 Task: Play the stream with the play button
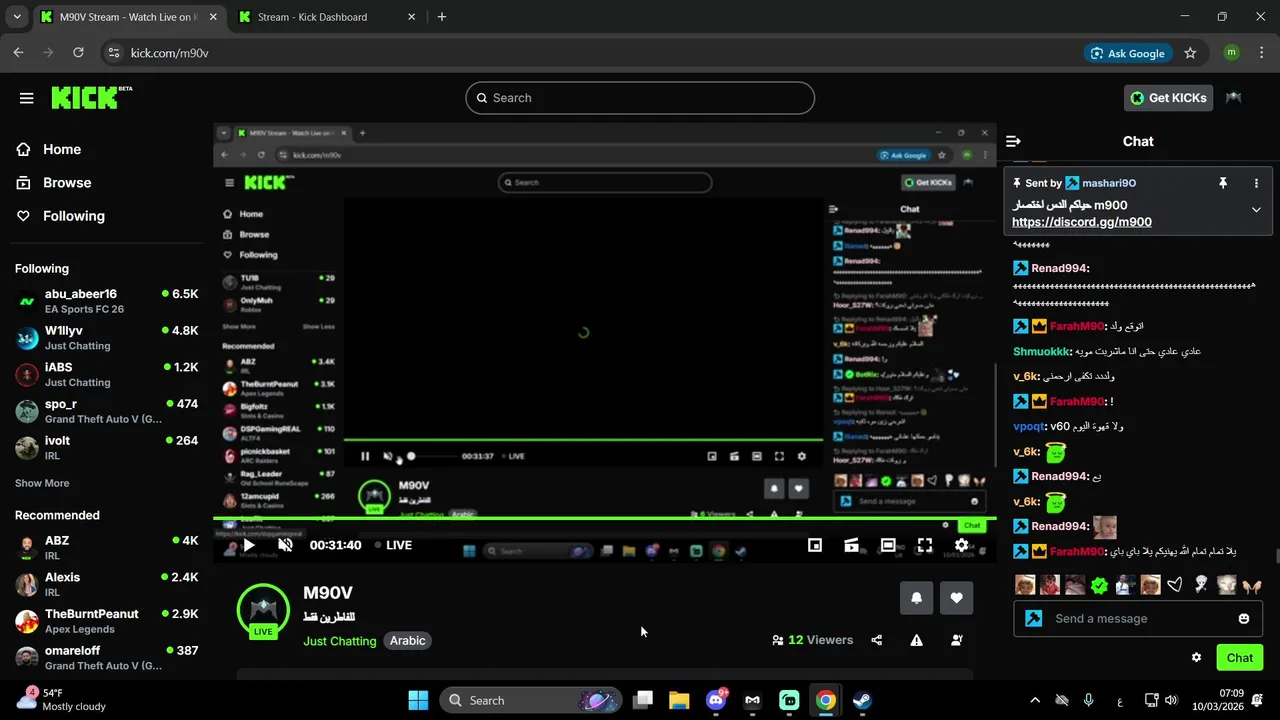249,545
